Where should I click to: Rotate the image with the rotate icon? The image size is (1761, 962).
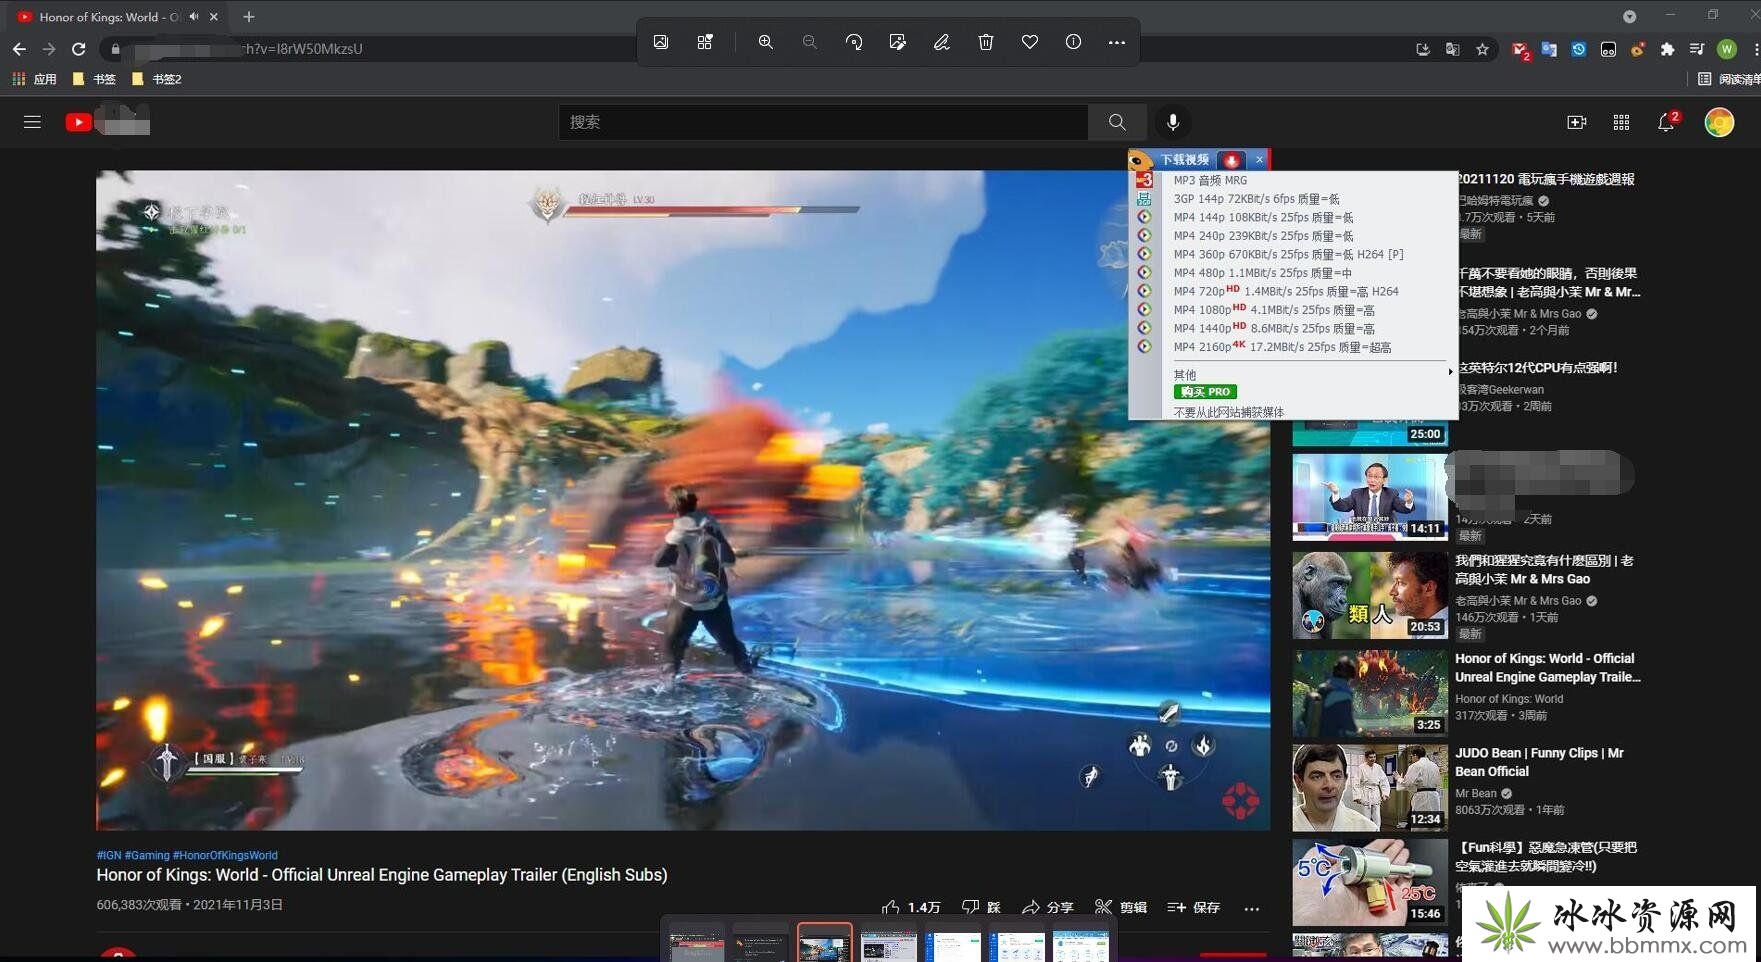854,42
